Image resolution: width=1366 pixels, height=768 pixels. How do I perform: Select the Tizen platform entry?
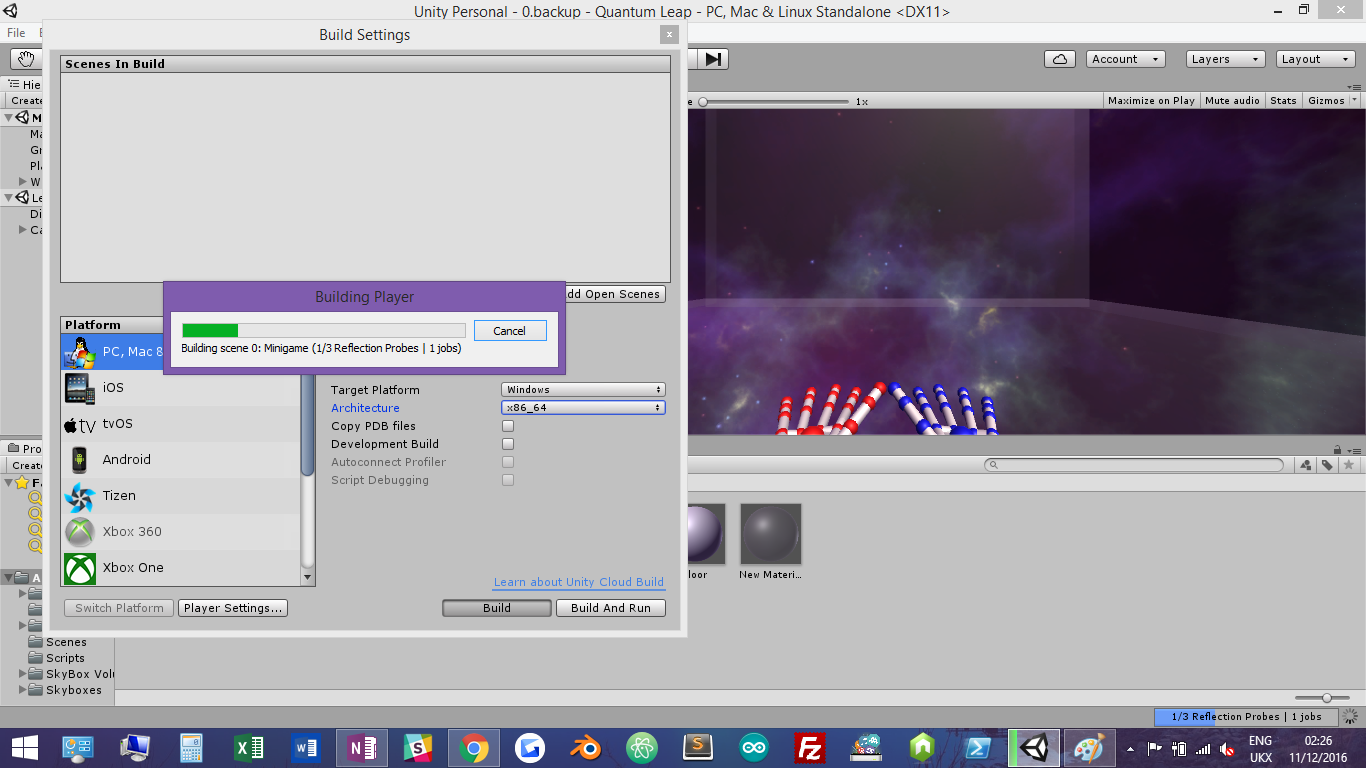[180, 495]
